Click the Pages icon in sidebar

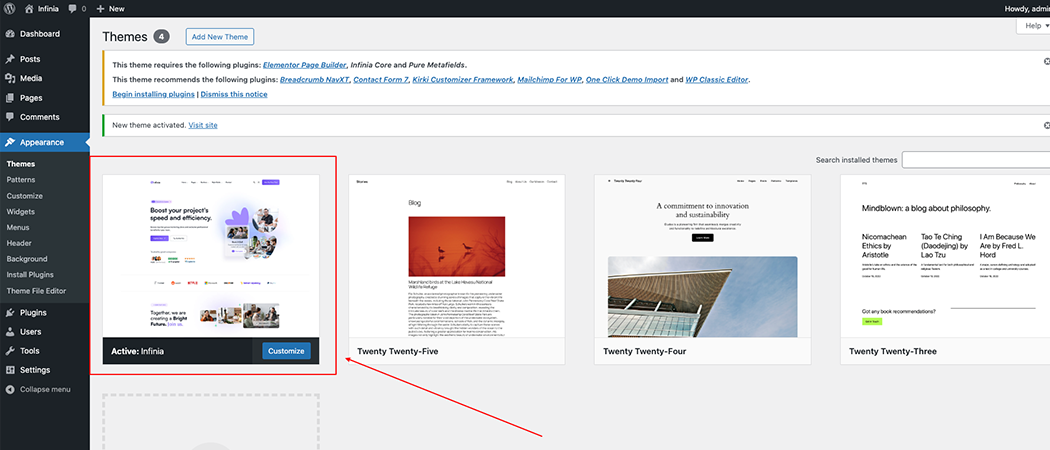click(x=10, y=98)
